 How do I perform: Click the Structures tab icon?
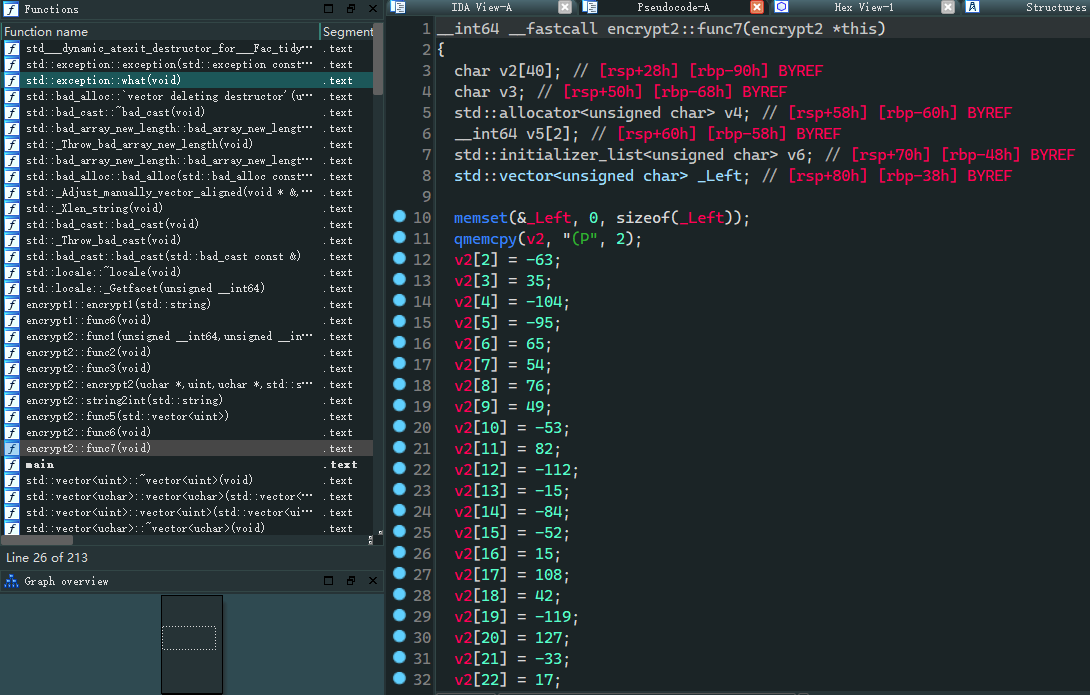972,7
